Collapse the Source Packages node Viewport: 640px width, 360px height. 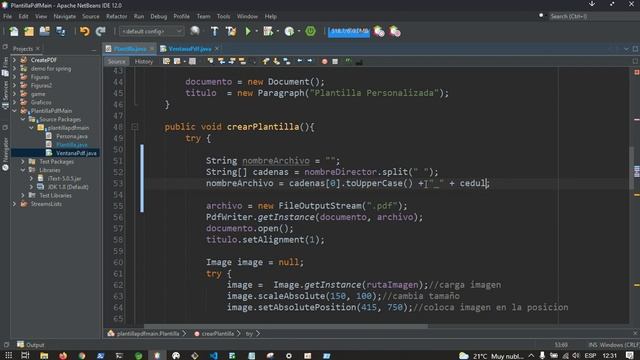[23, 119]
